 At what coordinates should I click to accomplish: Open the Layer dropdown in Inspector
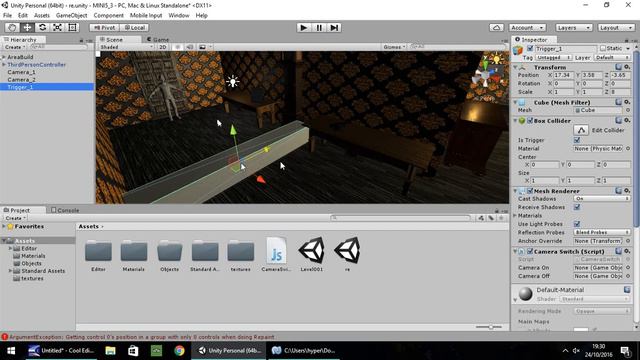[x=612, y=58]
